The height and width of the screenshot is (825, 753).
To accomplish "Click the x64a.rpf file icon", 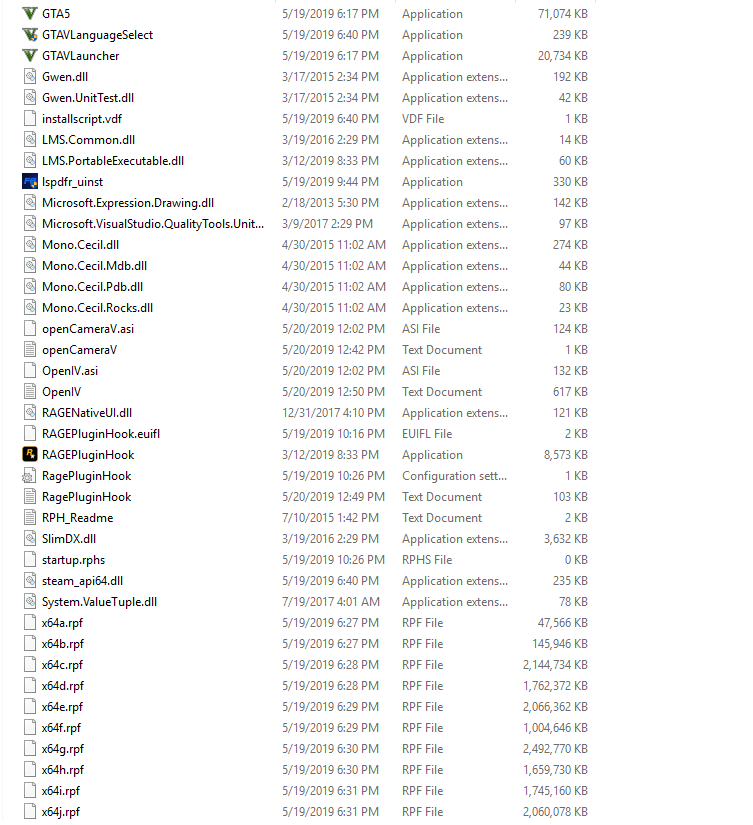I will [30, 623].
